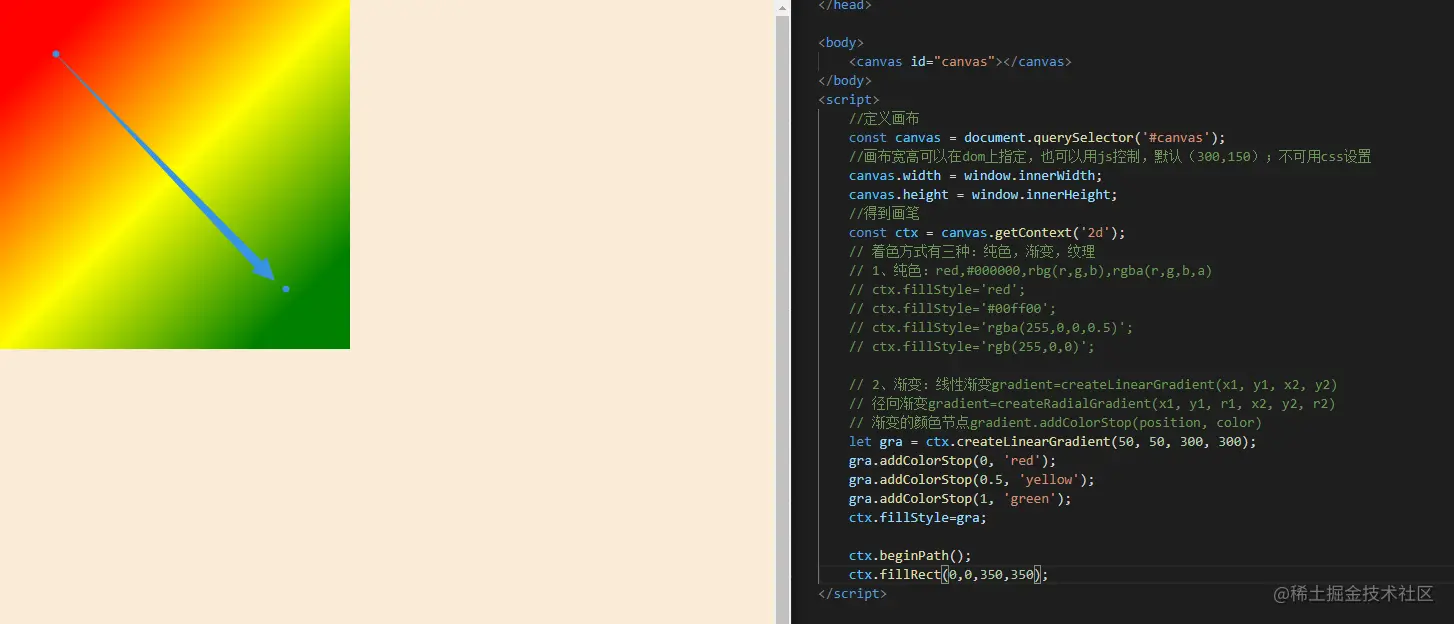
Task: Click the line ctx.fillStyle=gra;
Action: pyautogui.click(x=918, y=518)
